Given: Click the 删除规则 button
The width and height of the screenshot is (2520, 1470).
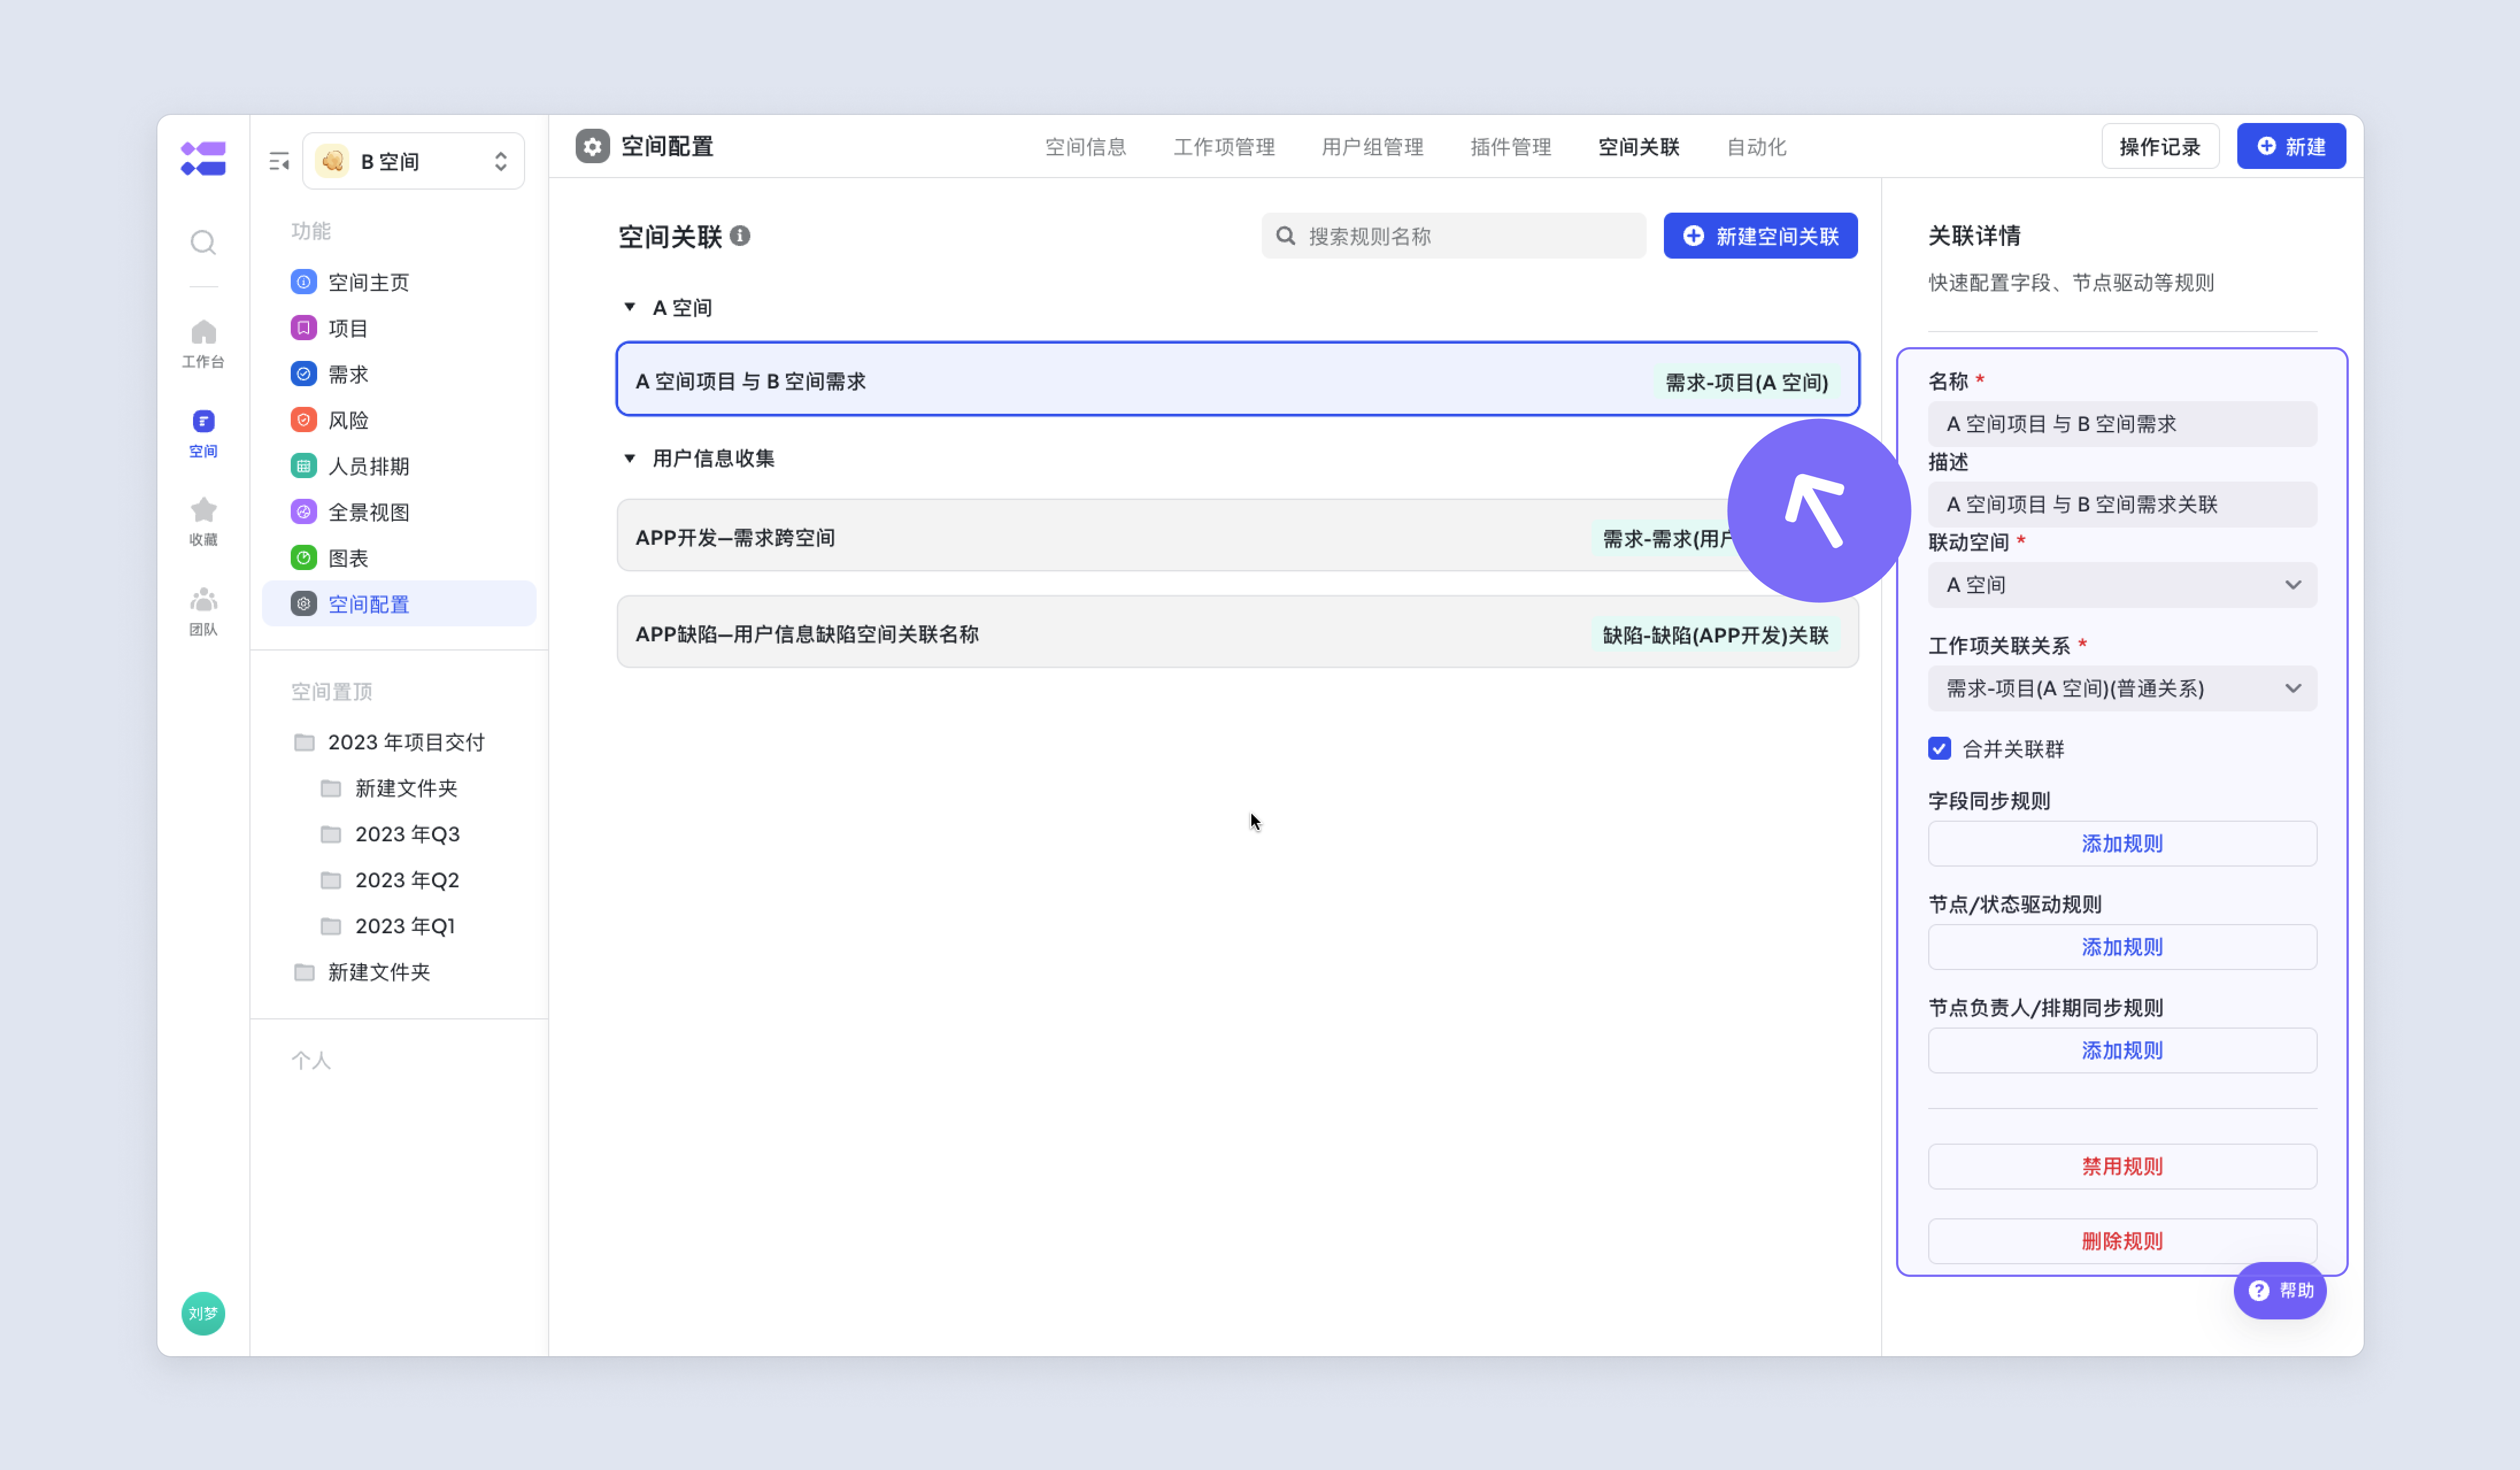Looking at the screenshot, I should 2122,1241.
